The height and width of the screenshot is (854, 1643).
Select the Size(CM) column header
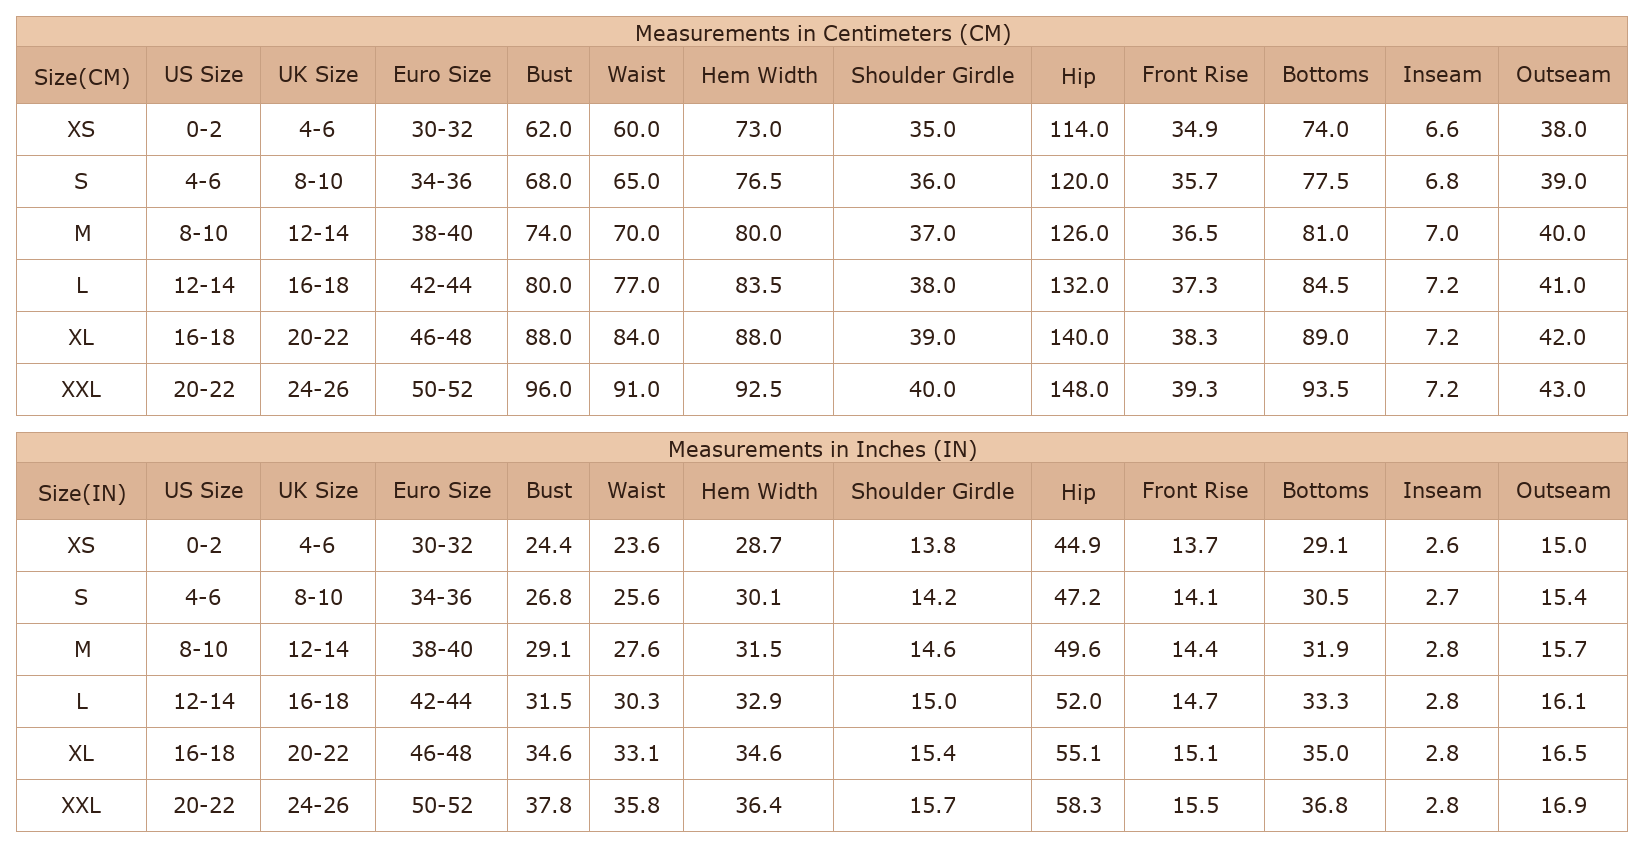pos(82,76)
